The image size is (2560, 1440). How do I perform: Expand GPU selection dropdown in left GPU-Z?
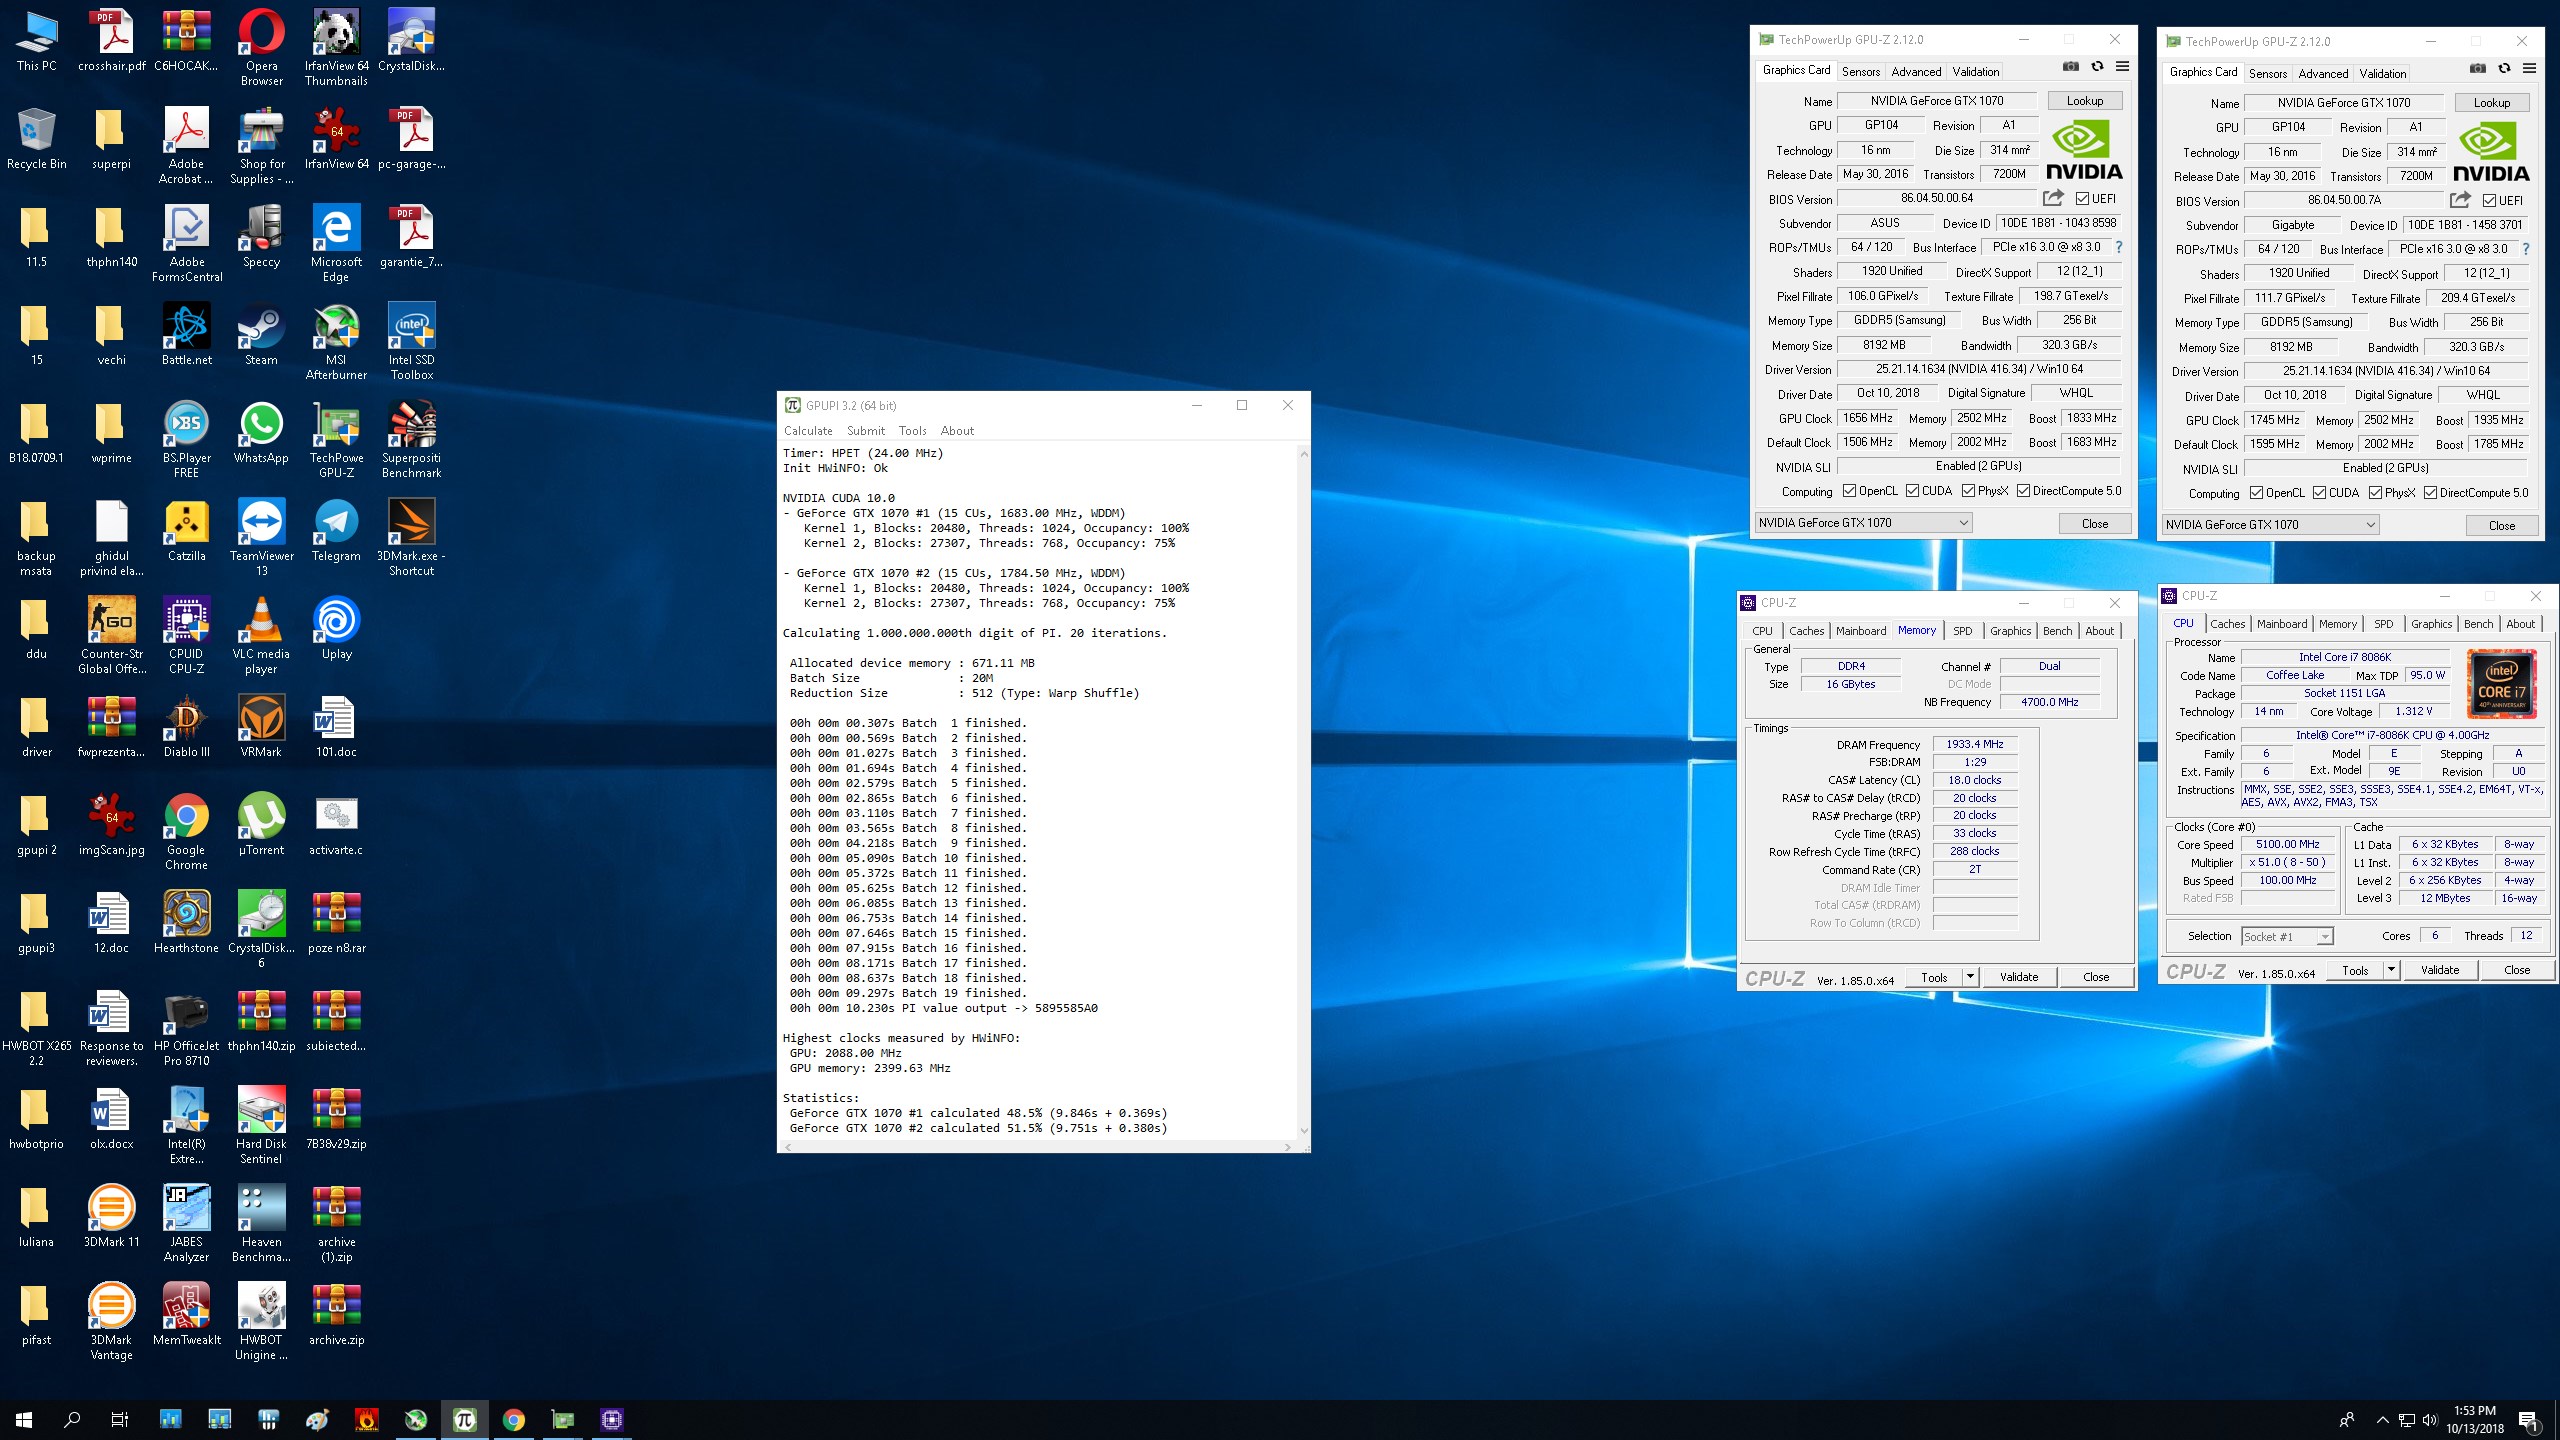tap(1863, 523)
